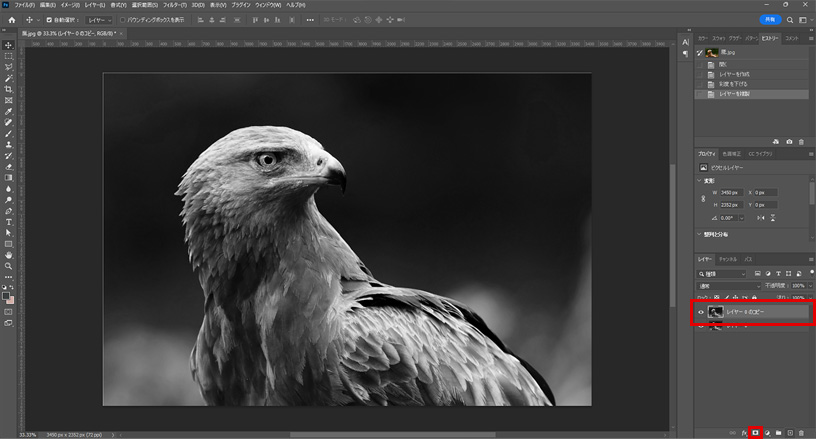This screenshot has width=816, height=439.
Task: Select the Spot Healing Brush tool
Action: pos(8,123)
